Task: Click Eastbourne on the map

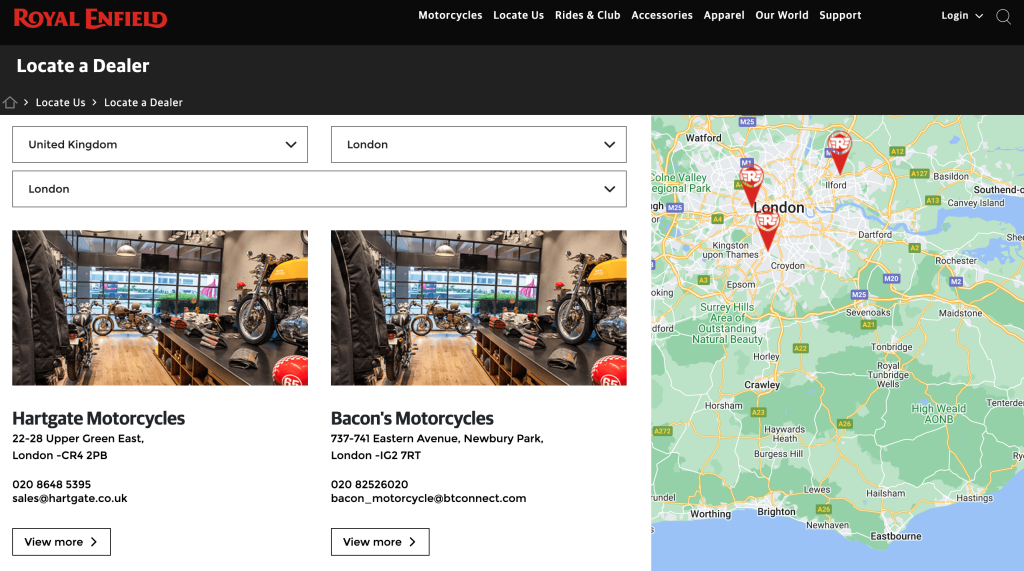Action: (895, 536)
